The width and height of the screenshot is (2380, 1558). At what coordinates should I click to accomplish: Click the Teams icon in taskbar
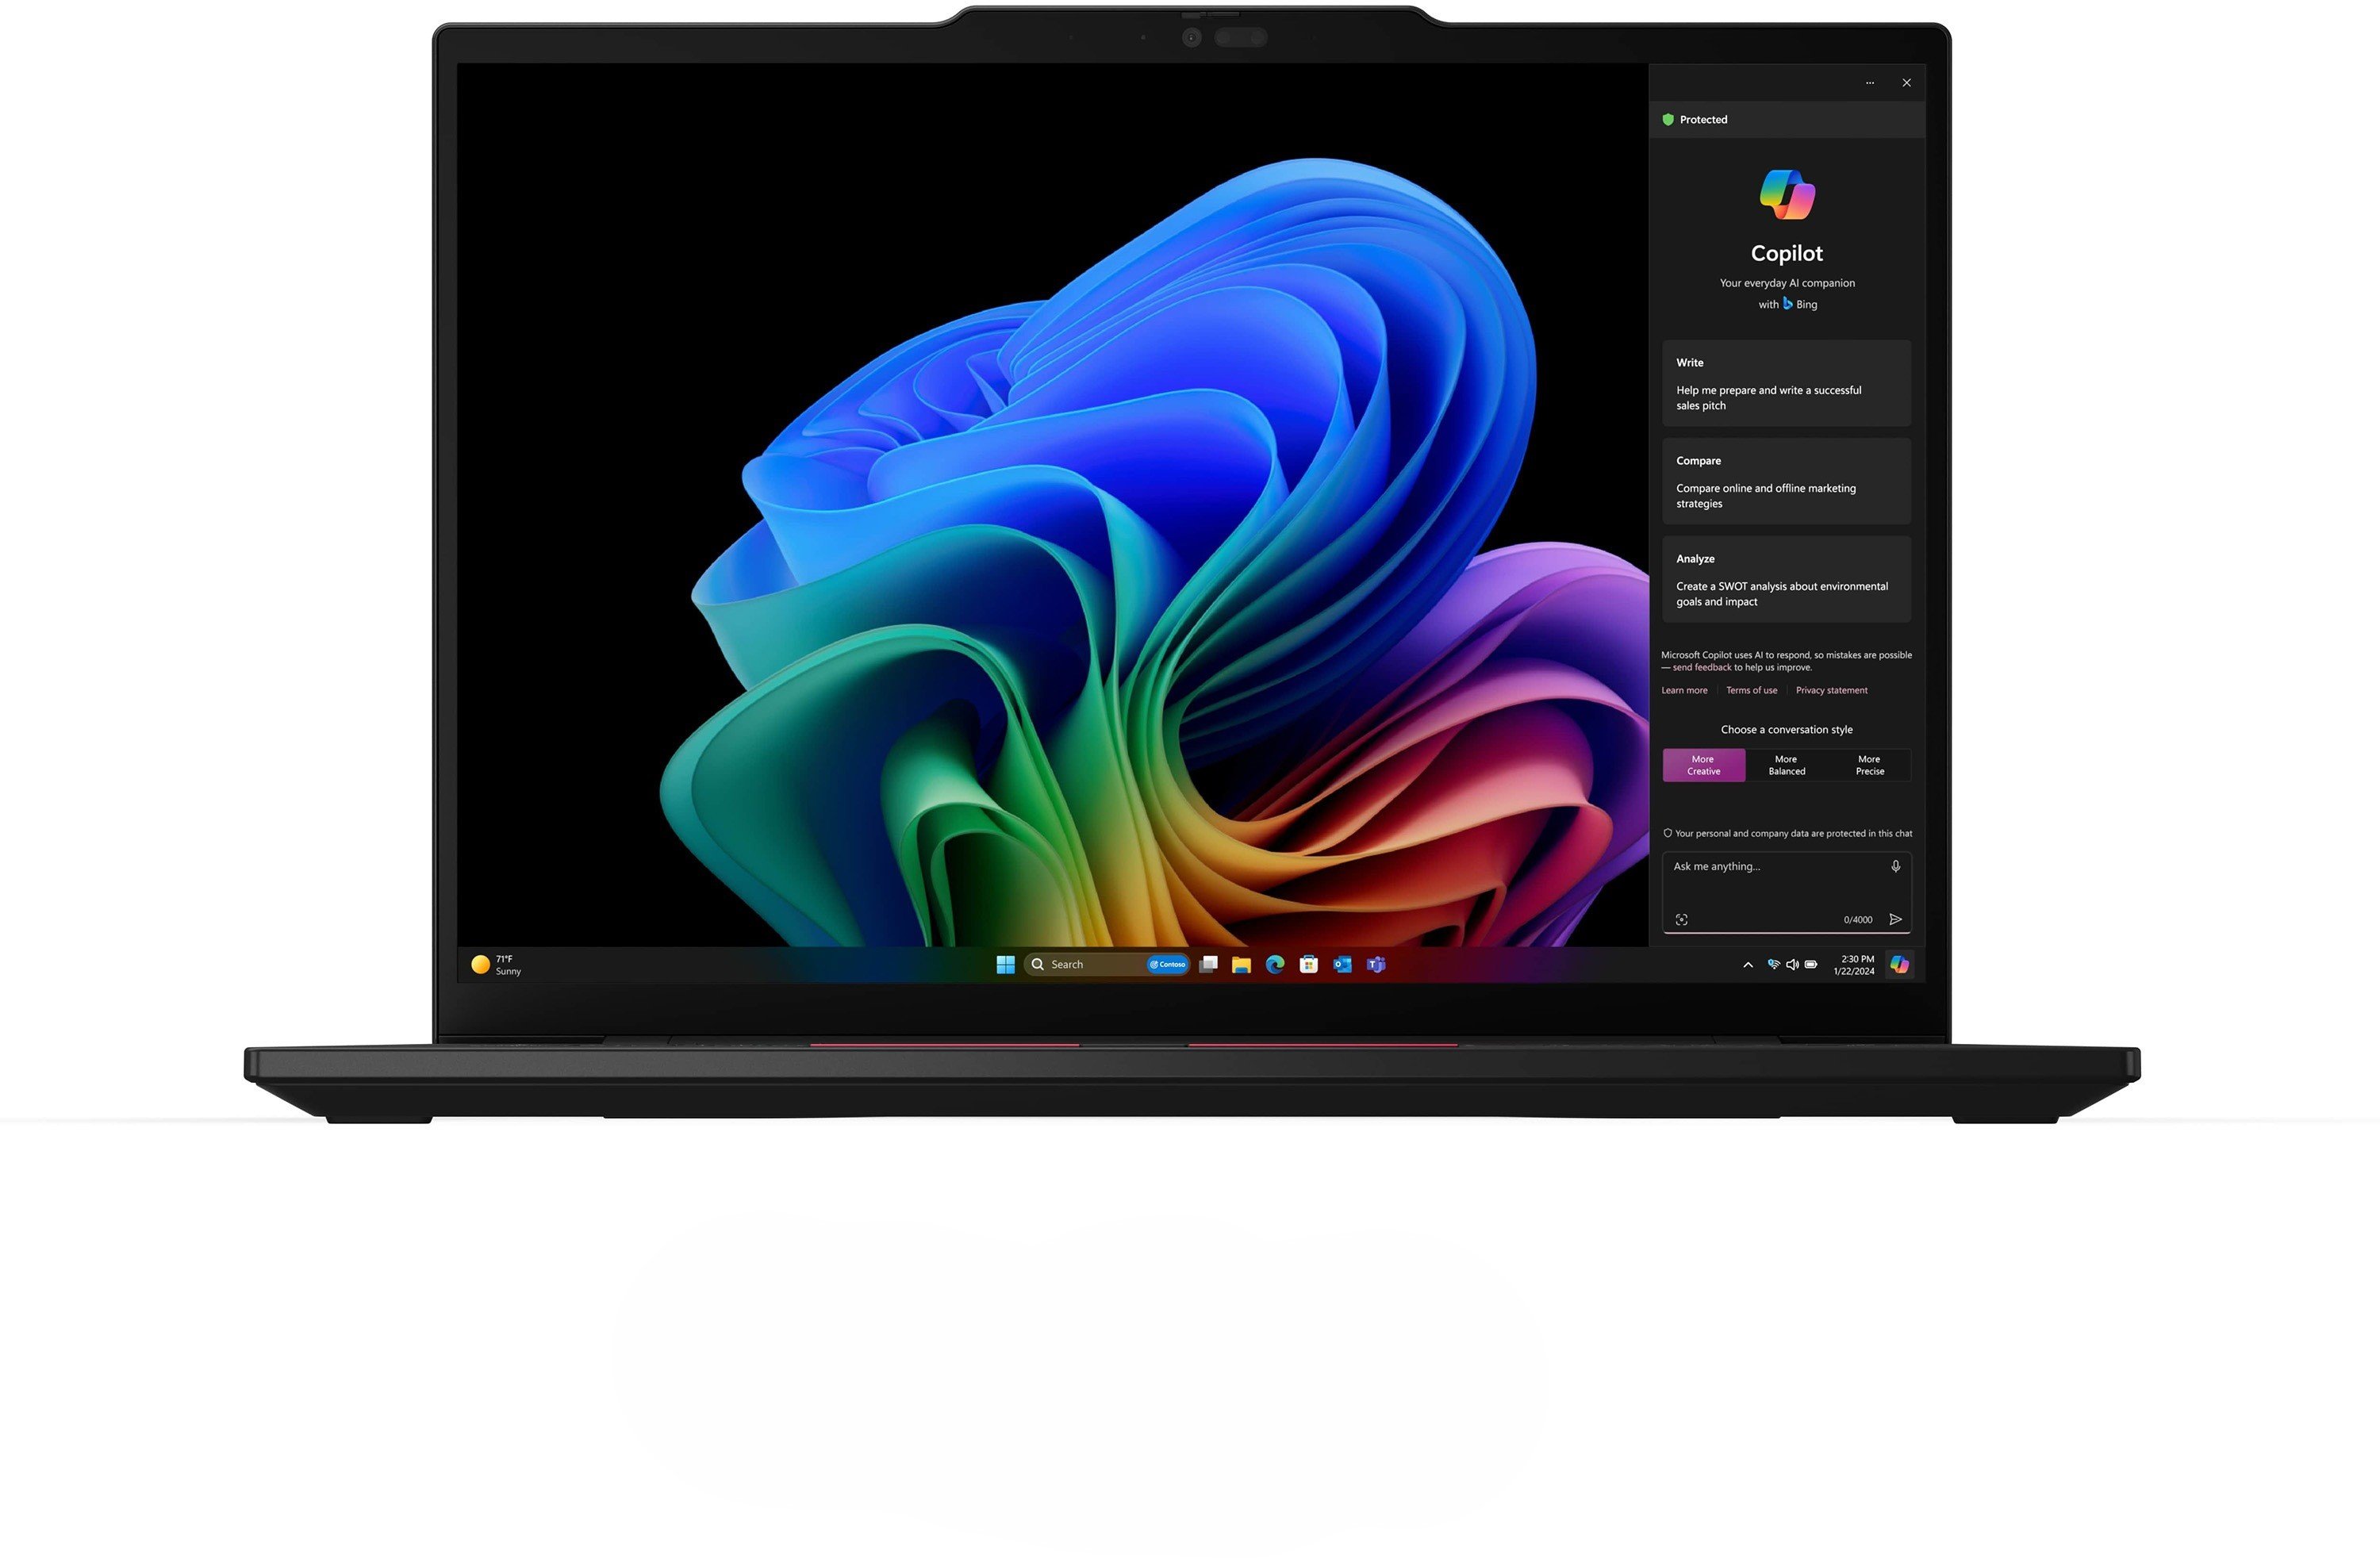(x=1379, y=963)
